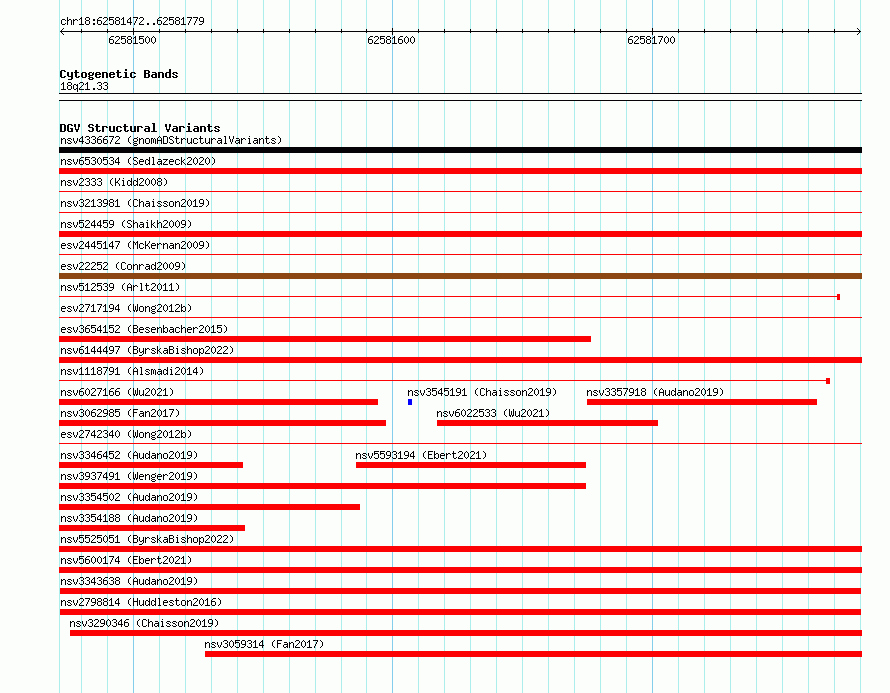
Task: Select the red bar under esv3654152
Action: pyautogui.click(x=325, y=339)
